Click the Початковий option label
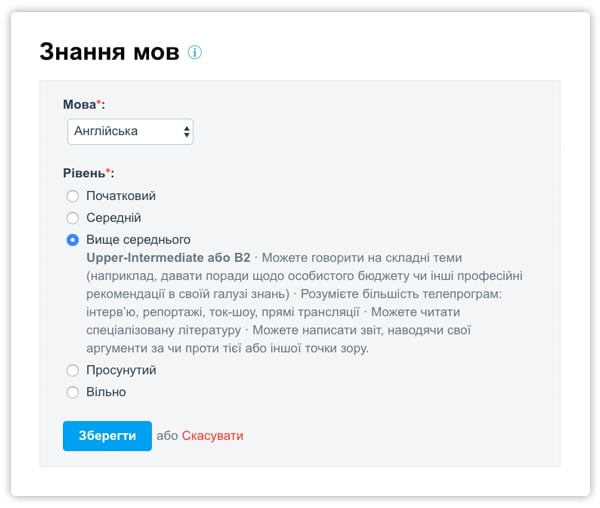The height and width of the screenshot is (508, 600). [121, 196]
